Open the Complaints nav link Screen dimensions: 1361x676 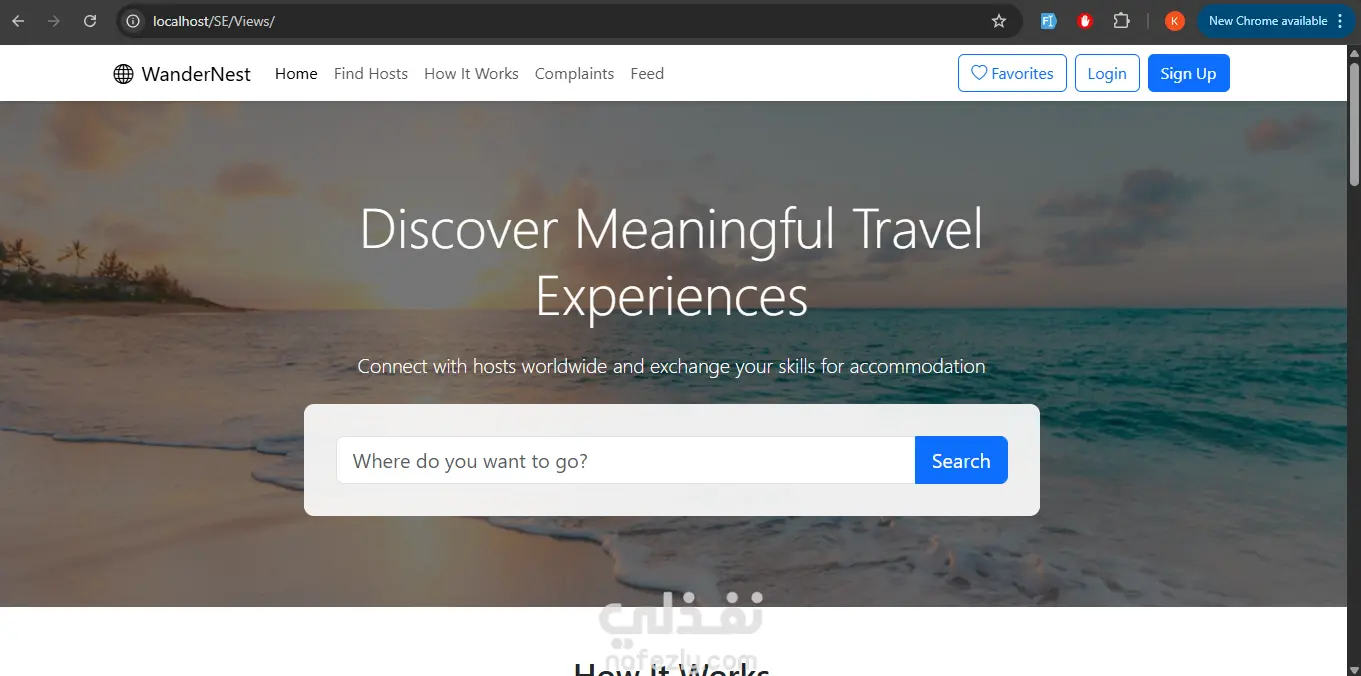[574, 74]
